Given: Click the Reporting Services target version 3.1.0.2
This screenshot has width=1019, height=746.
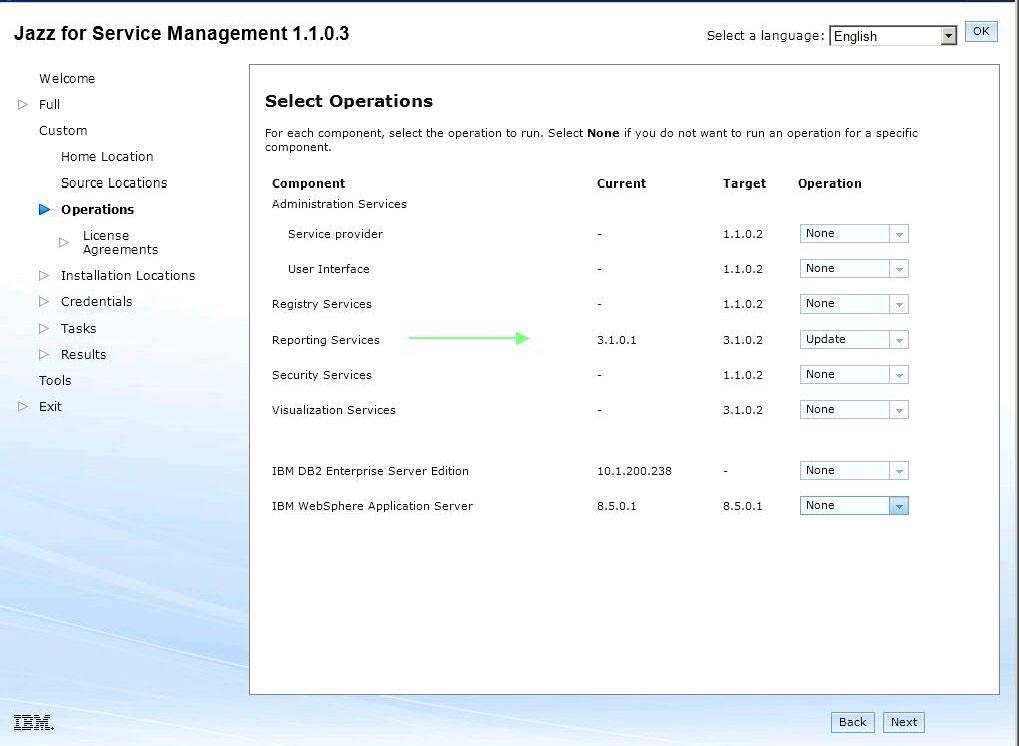Looking at the screenshot, I should pos(743,340).
